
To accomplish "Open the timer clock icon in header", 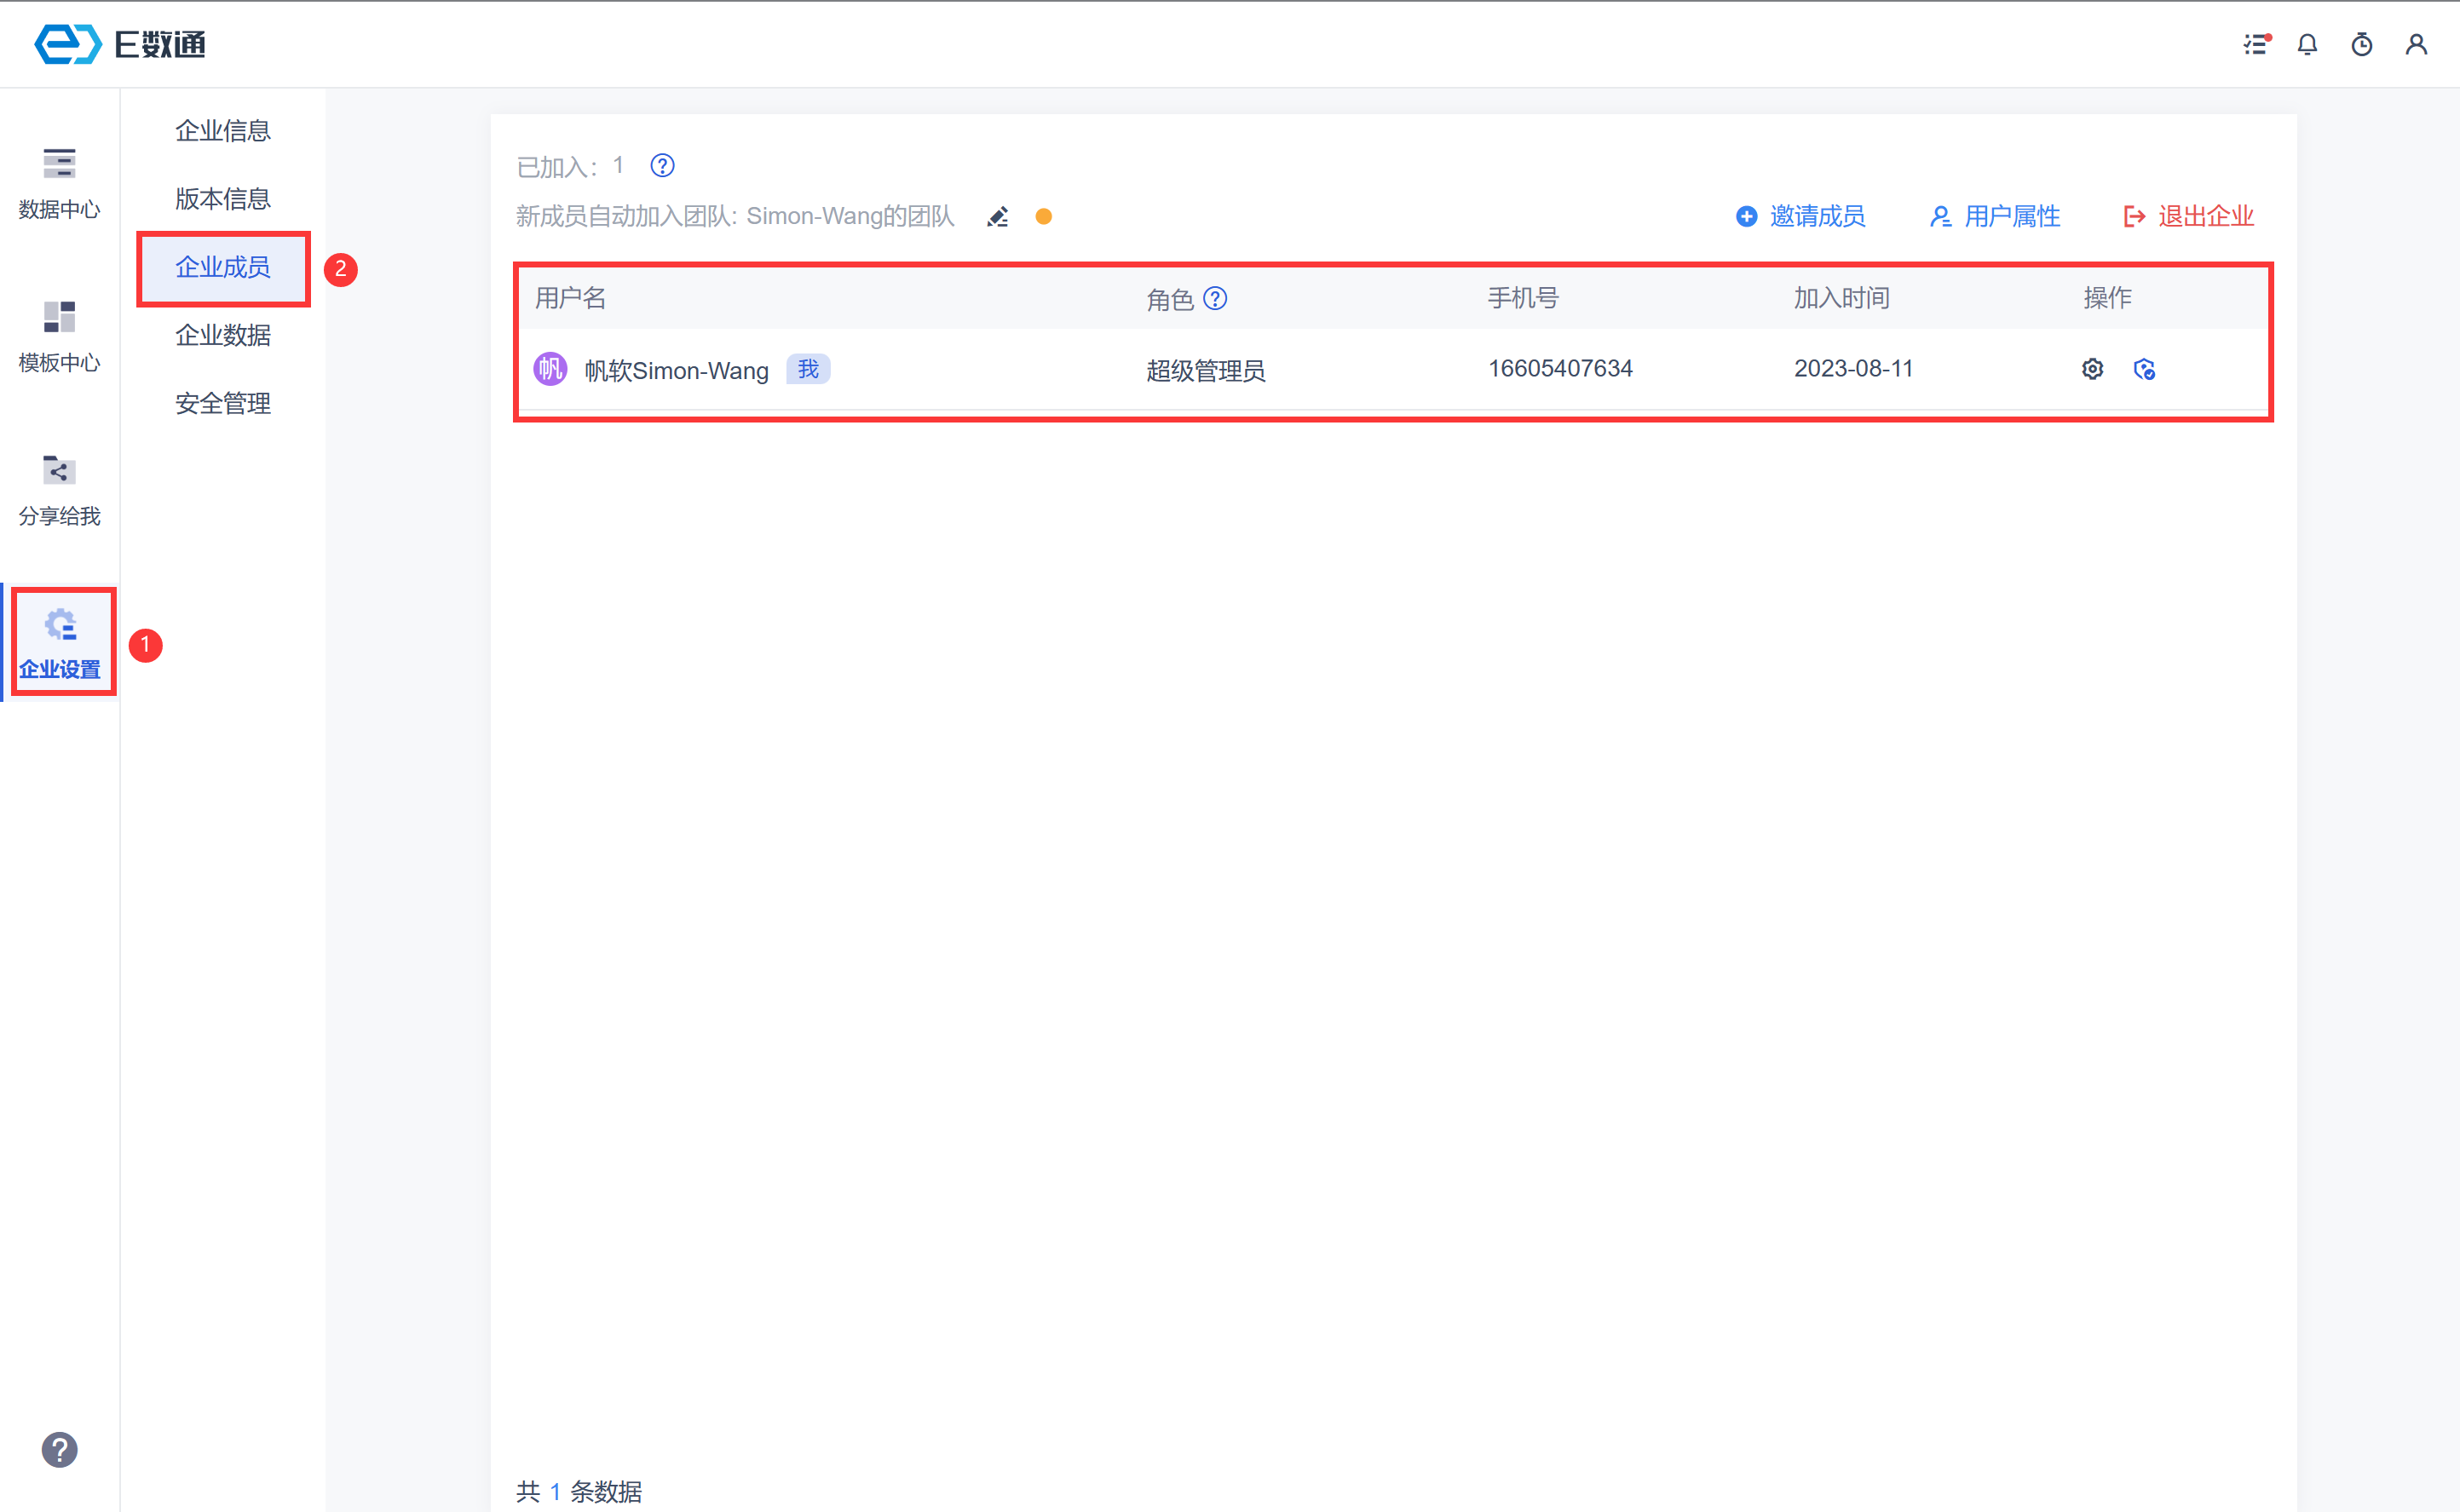I will click(2361, 44).
